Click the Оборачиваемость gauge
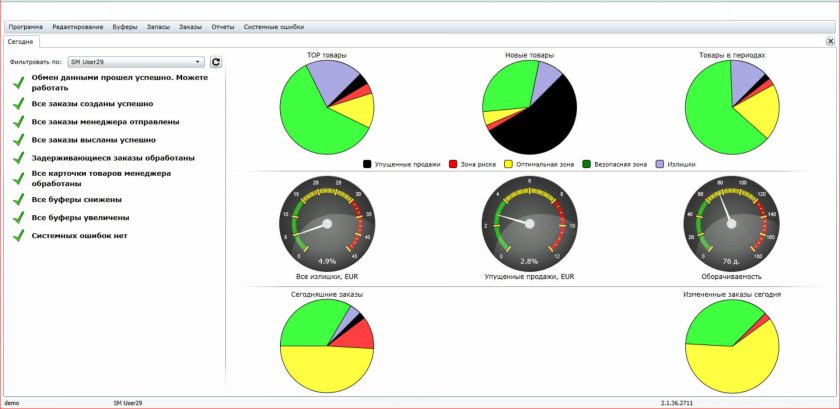This screenshot has height=409, width=840. (732, 224)
